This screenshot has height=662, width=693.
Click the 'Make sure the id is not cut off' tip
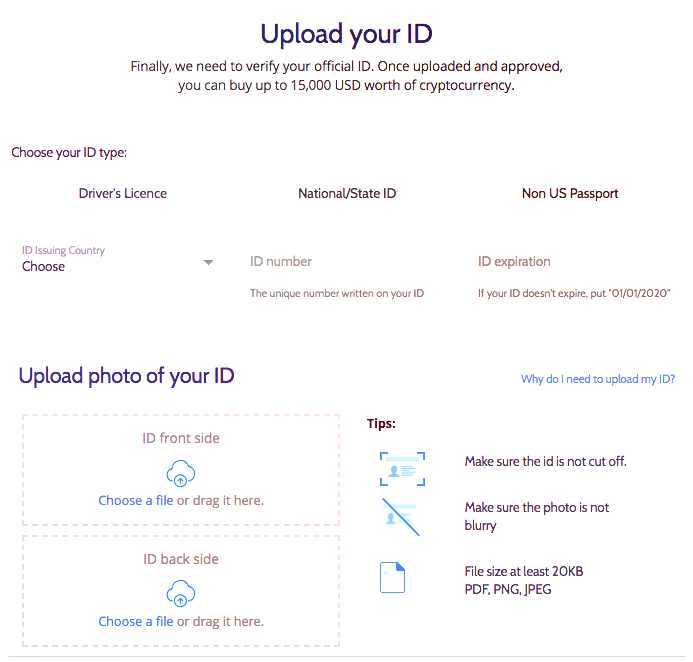545,461
